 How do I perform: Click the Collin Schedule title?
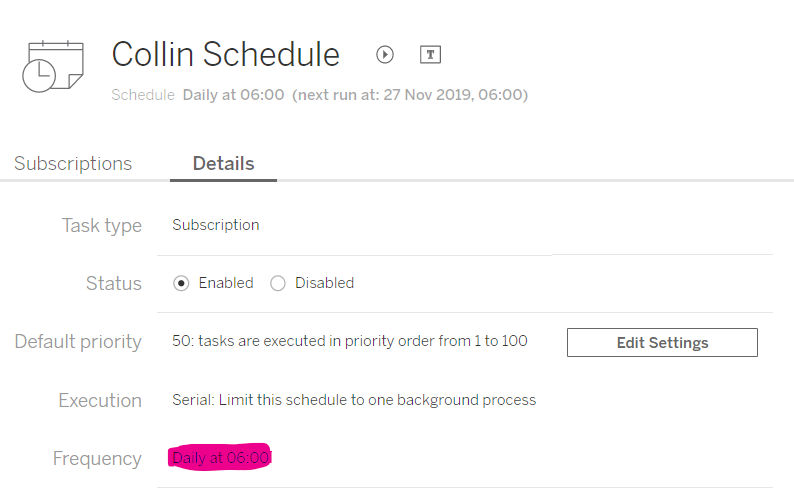(225, 54)
